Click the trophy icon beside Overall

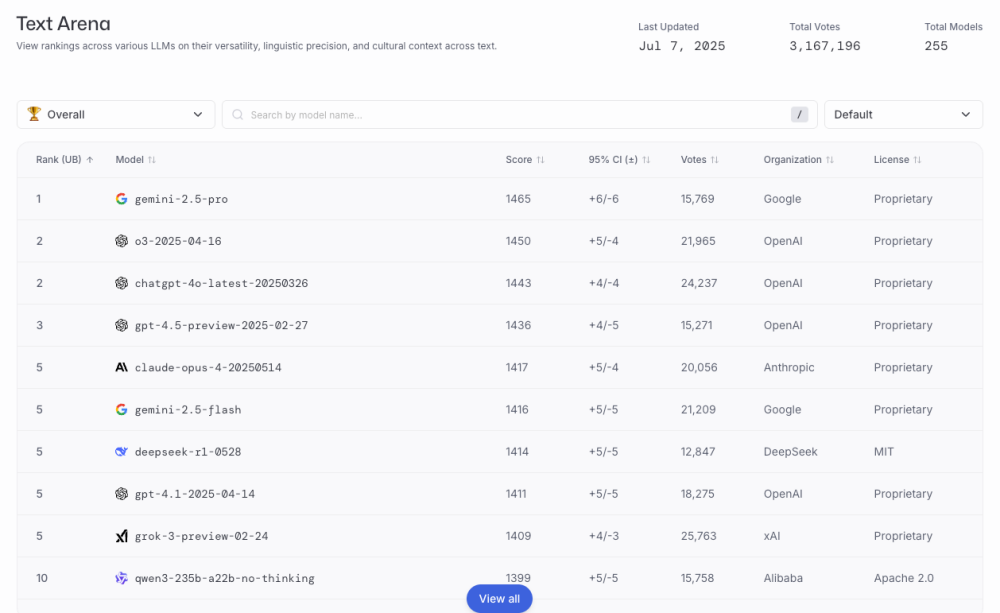pos(34,114)
